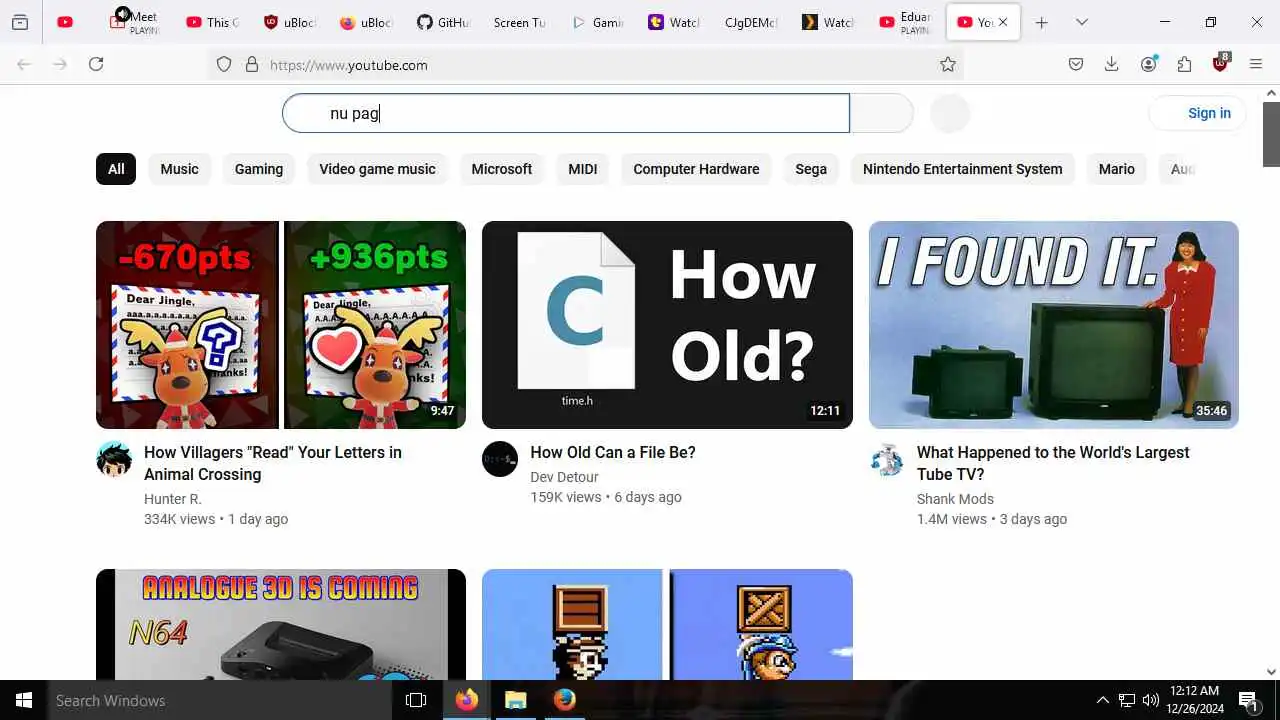Switch to the Eduar playing tab

pos(905,22)
